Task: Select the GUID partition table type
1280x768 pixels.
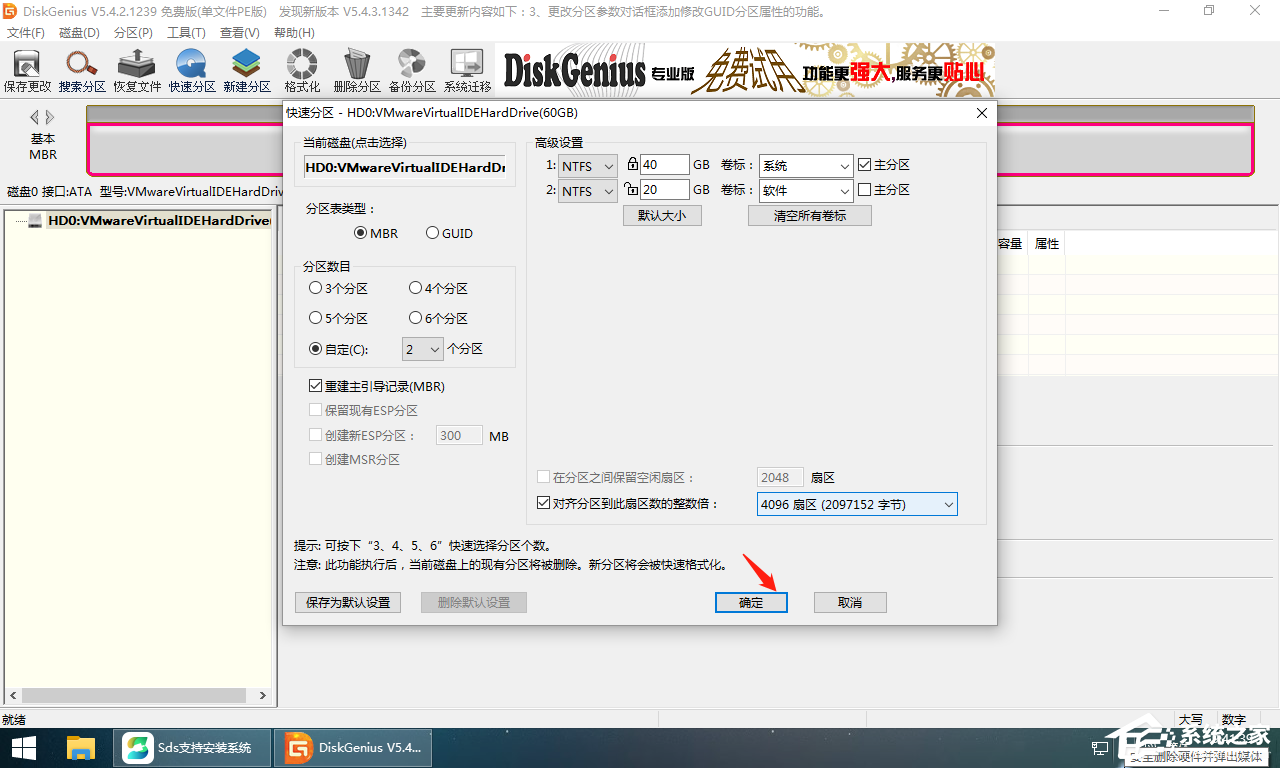Action: 449,233
